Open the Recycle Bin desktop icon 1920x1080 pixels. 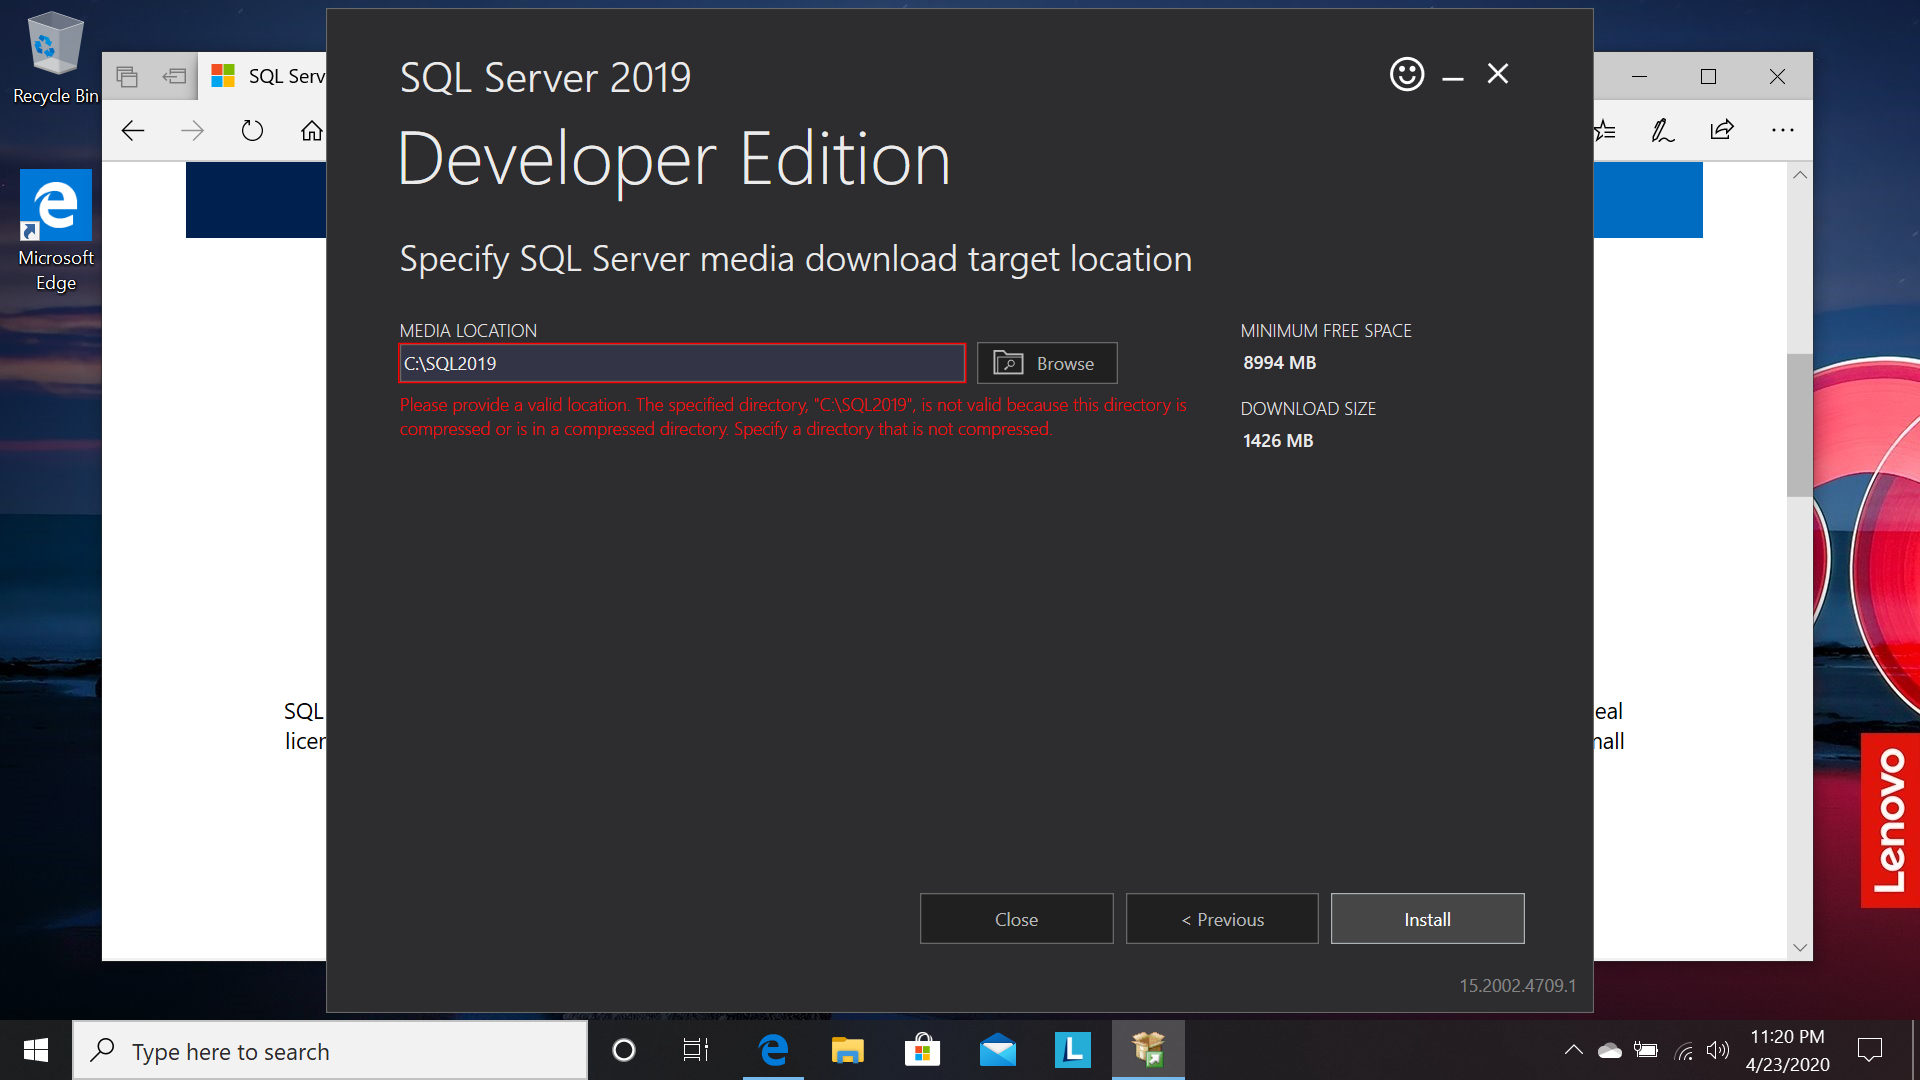55,58
